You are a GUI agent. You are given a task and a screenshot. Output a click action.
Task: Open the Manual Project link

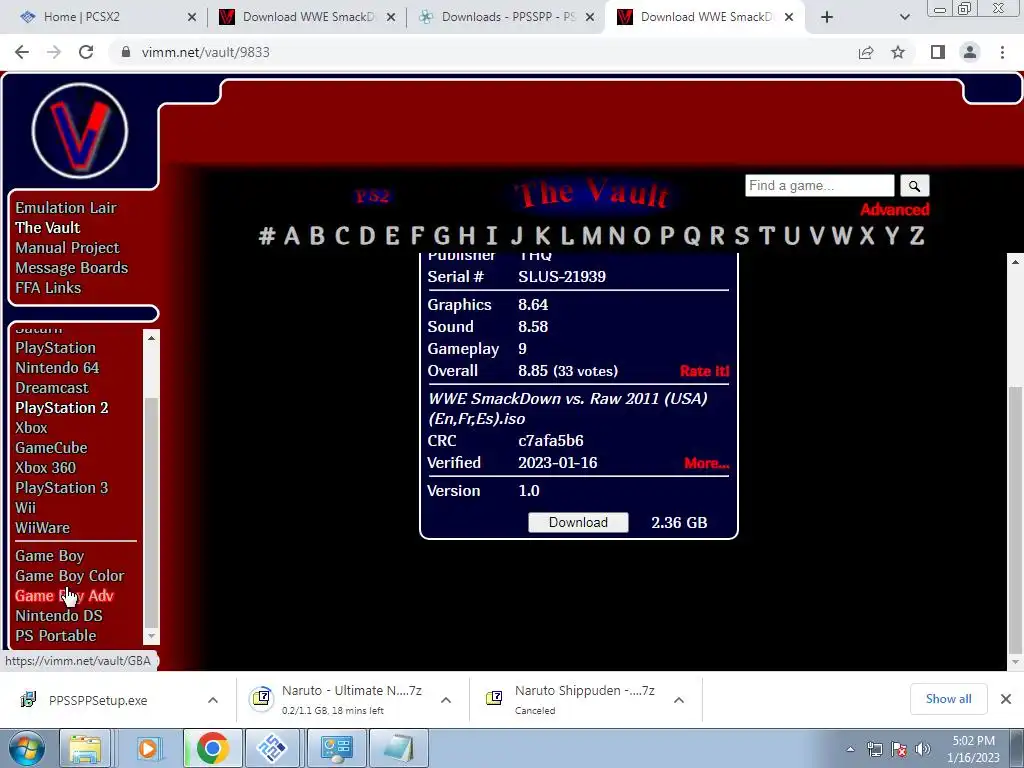pos(67,248)
